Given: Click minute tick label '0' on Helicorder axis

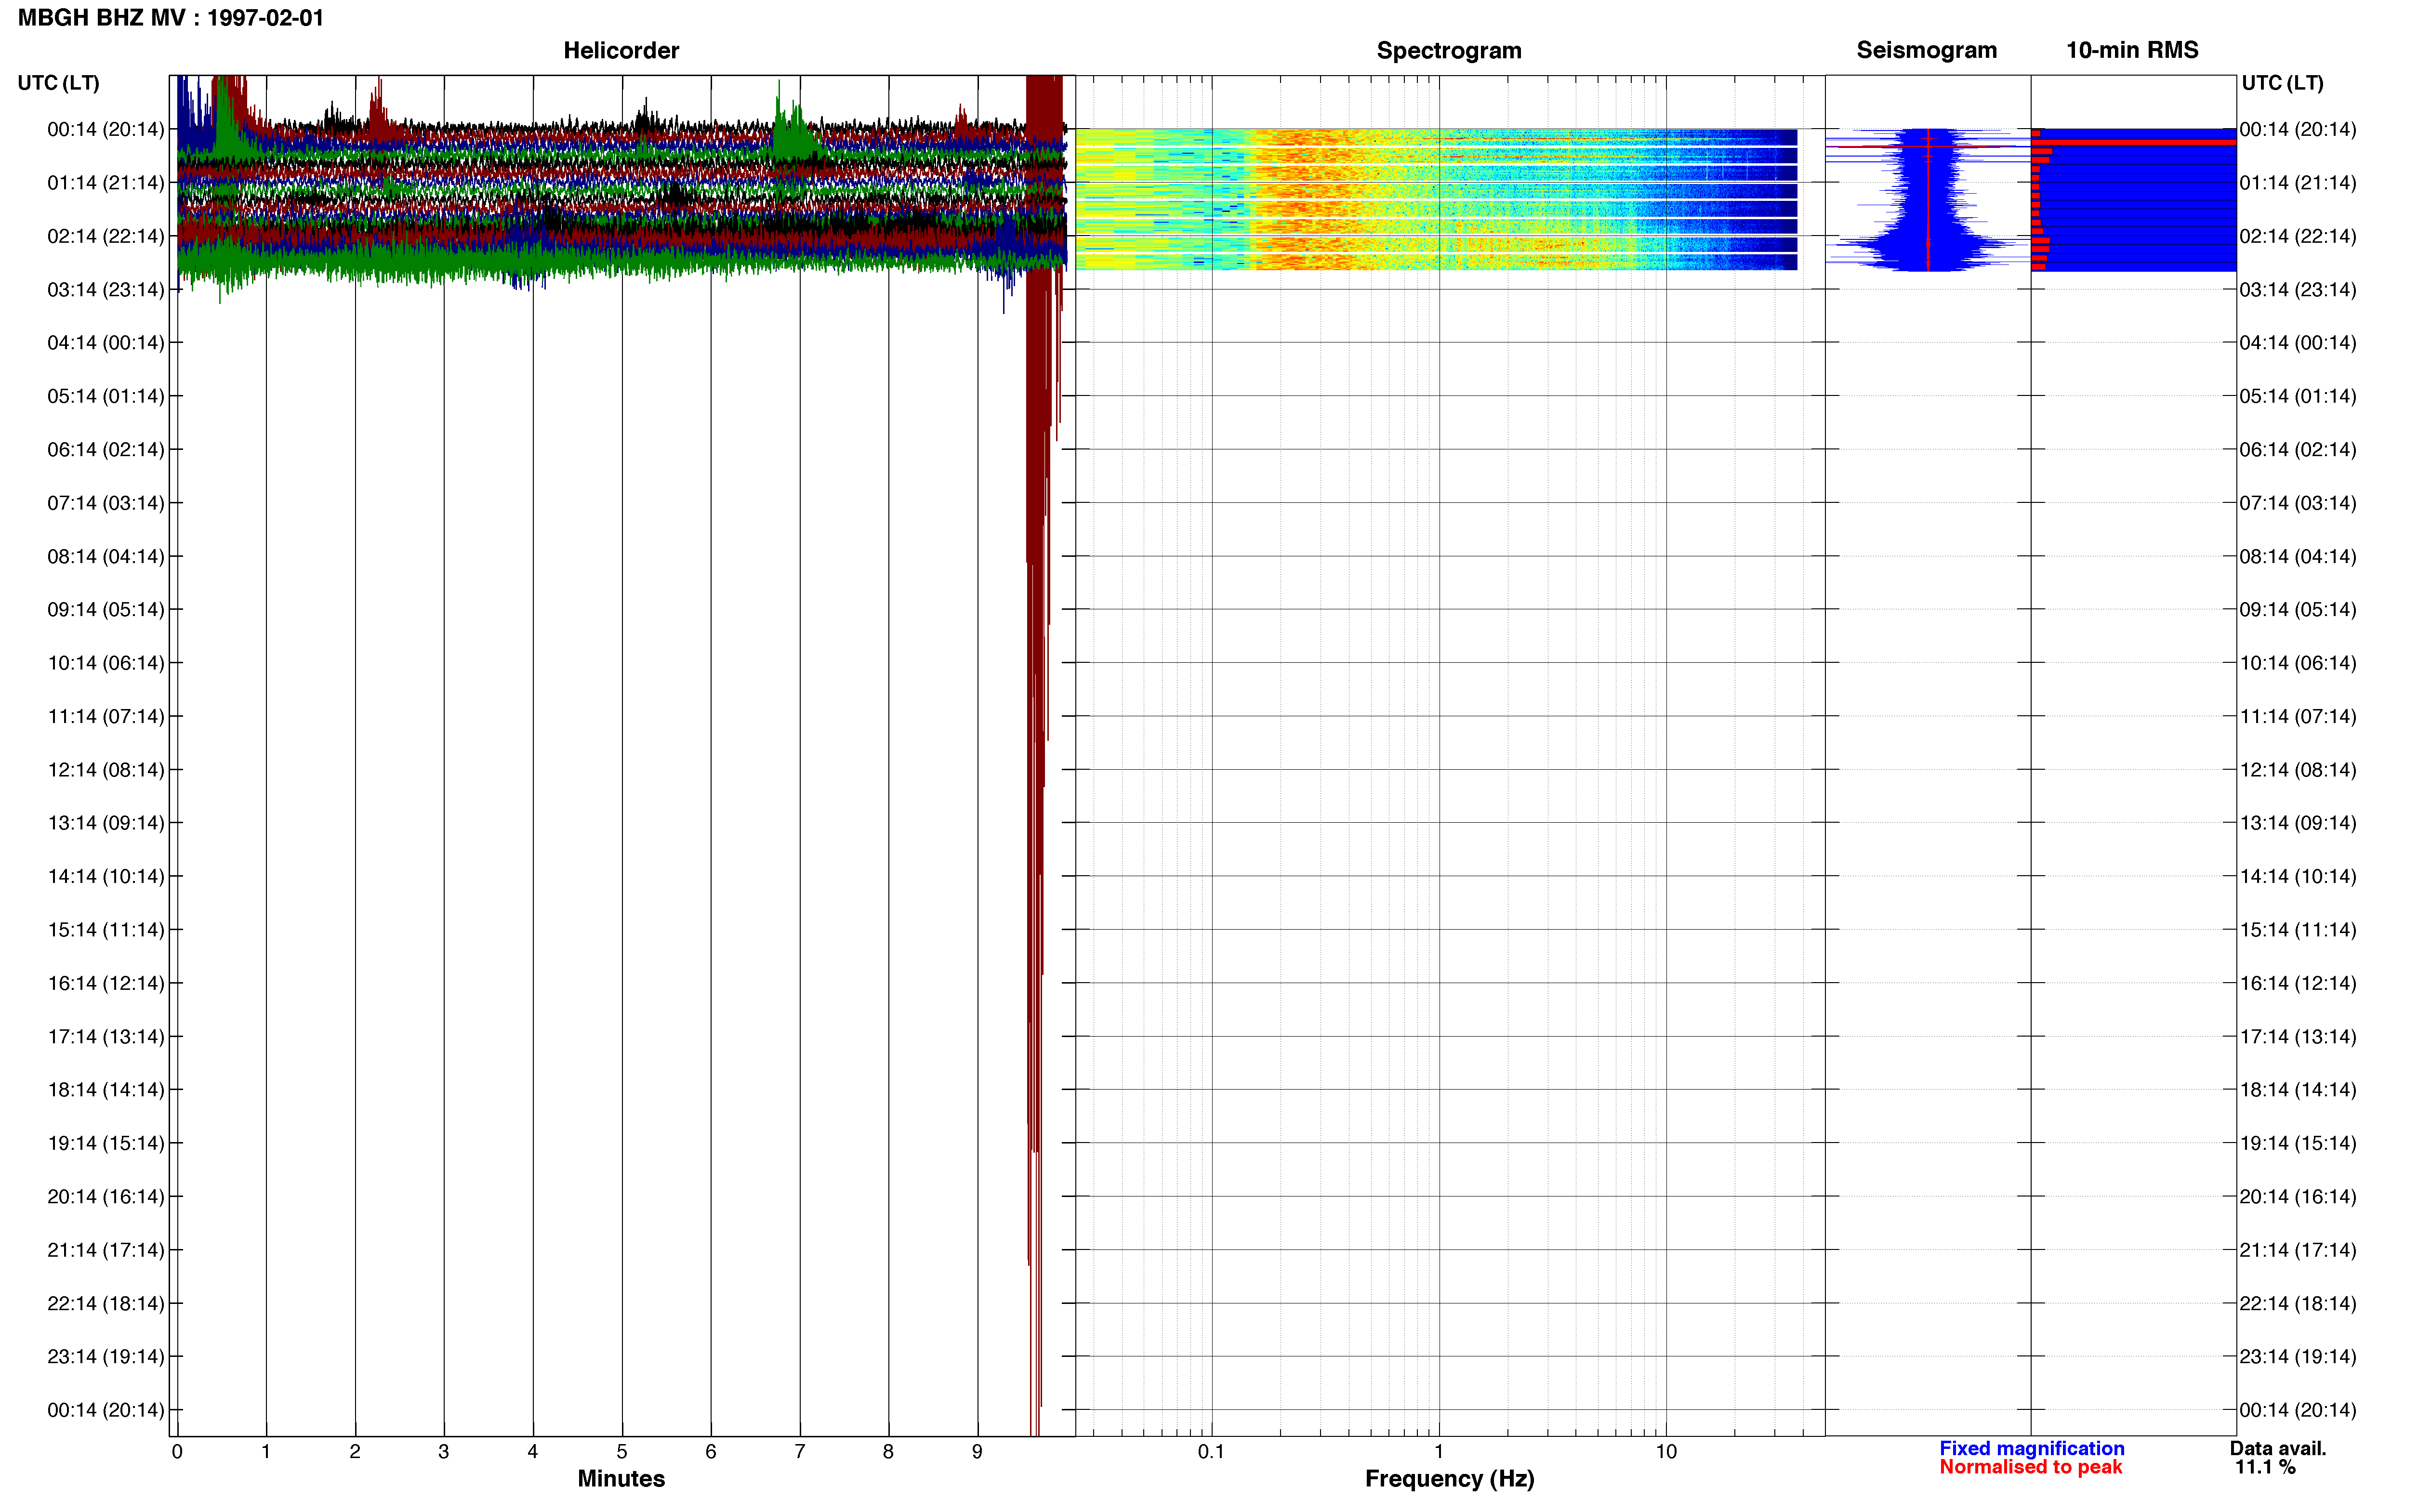Looking at the screenshot, I should click(177, 1451).
